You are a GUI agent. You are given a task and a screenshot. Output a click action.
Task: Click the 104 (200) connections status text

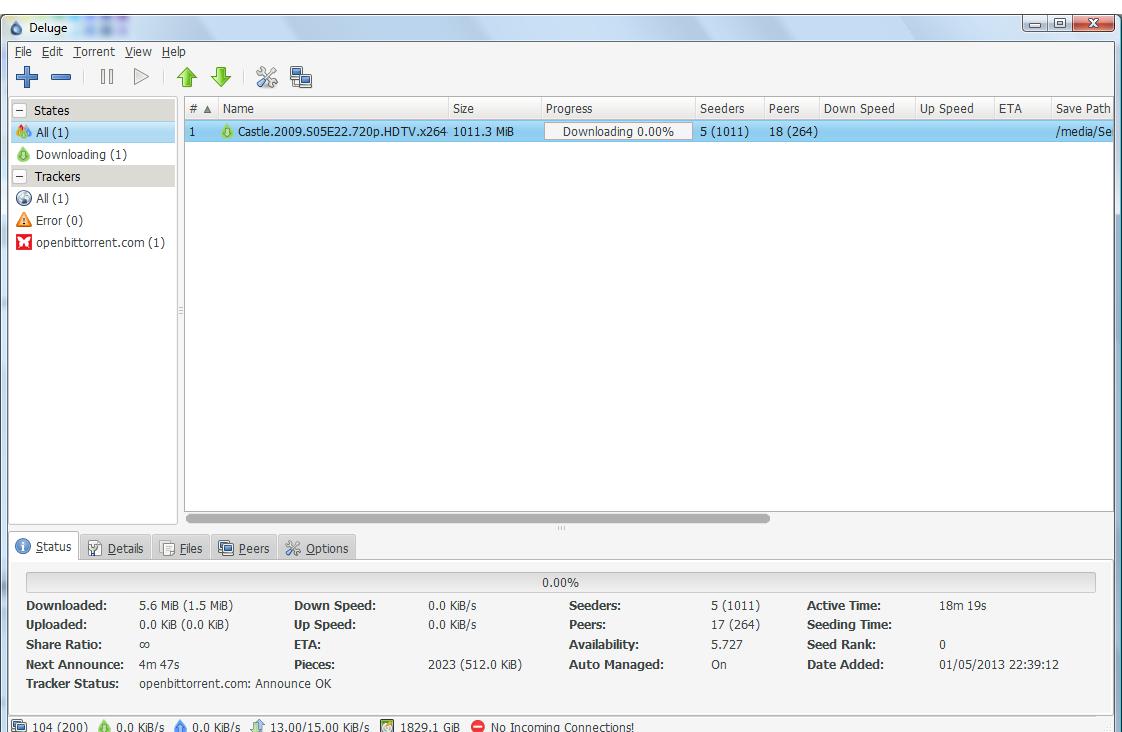[x=60, y=726]
